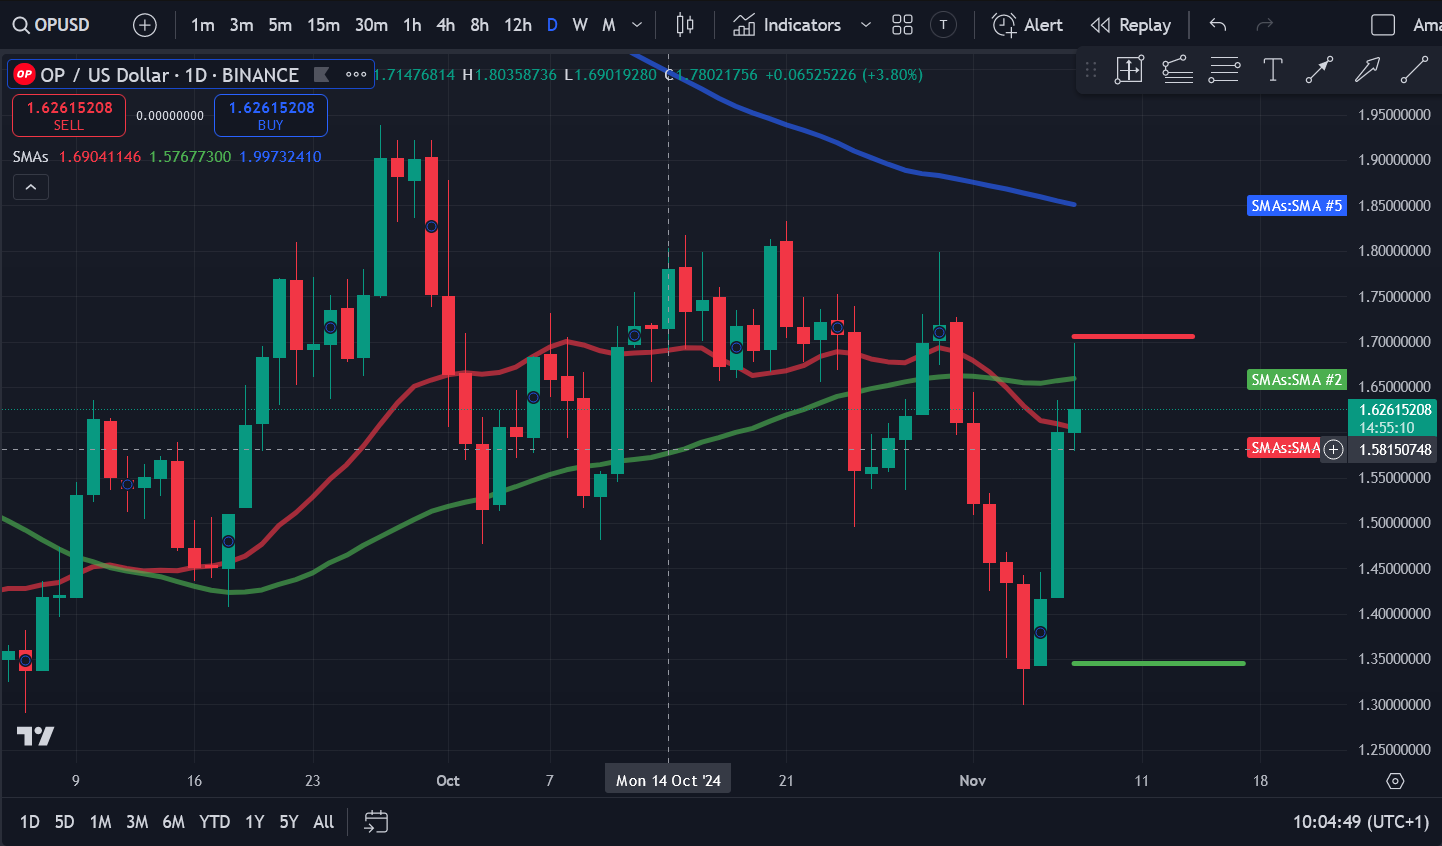Click the SELL 1.62615208 button

click(x=69, y=115)
